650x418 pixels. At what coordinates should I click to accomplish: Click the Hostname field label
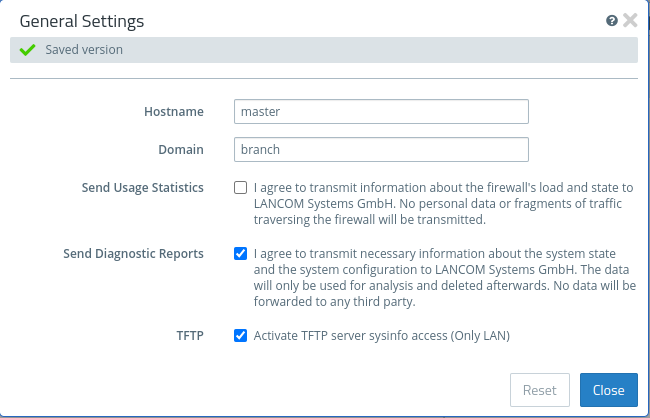[174, 112]
